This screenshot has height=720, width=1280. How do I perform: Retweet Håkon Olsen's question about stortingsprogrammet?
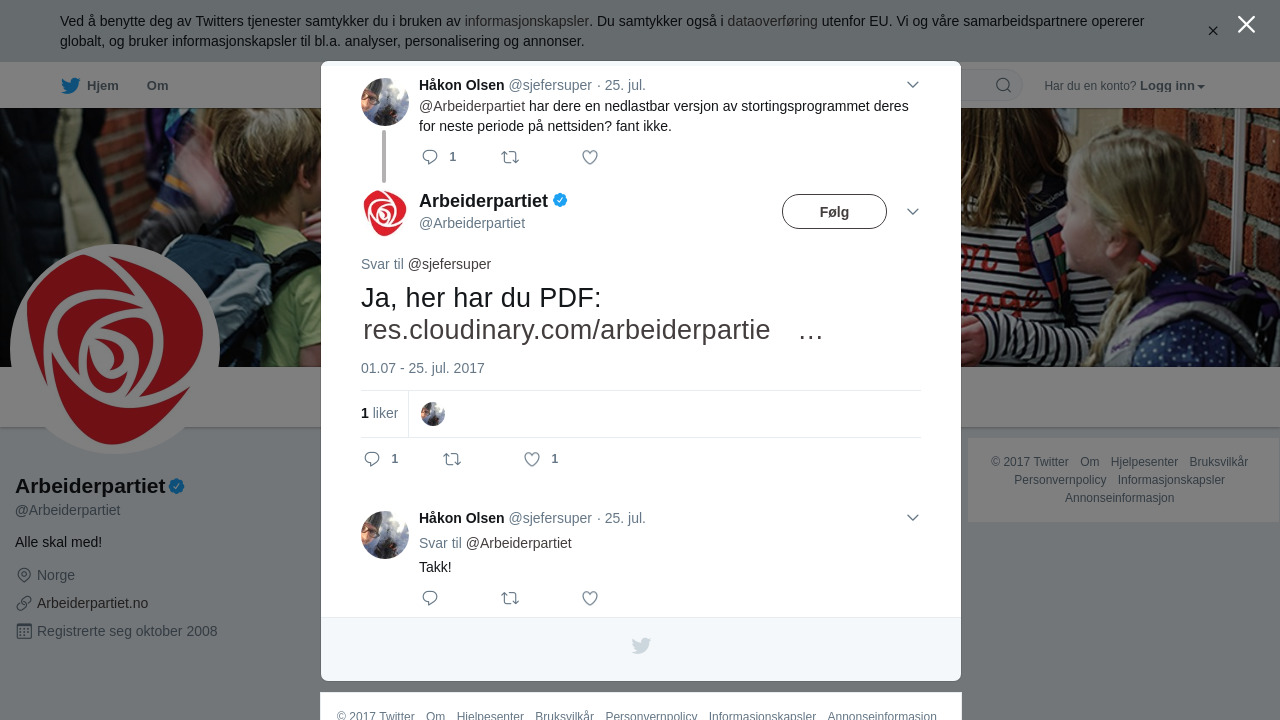510,157
